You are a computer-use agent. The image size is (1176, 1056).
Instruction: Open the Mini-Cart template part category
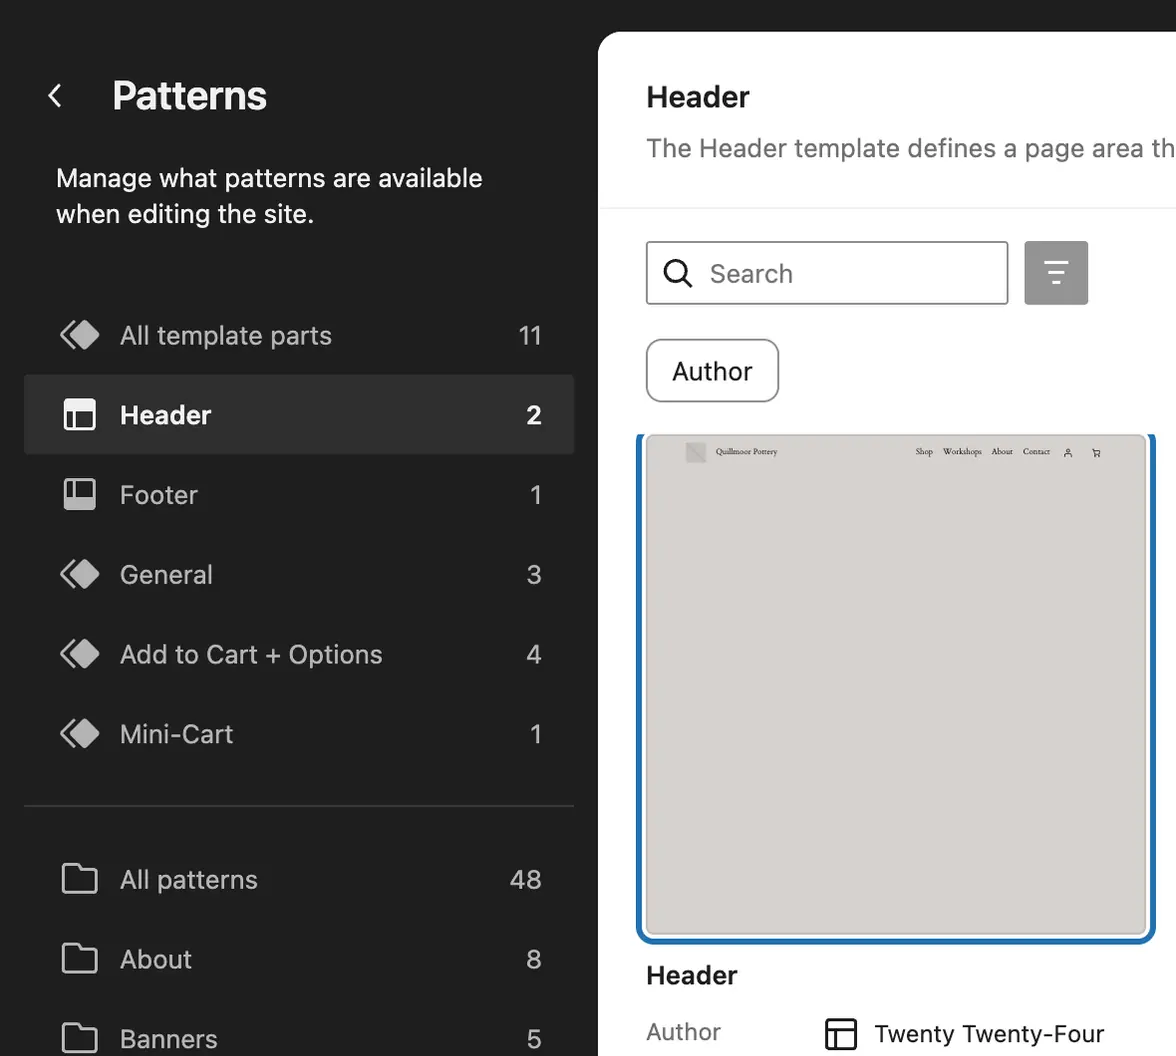299,734
